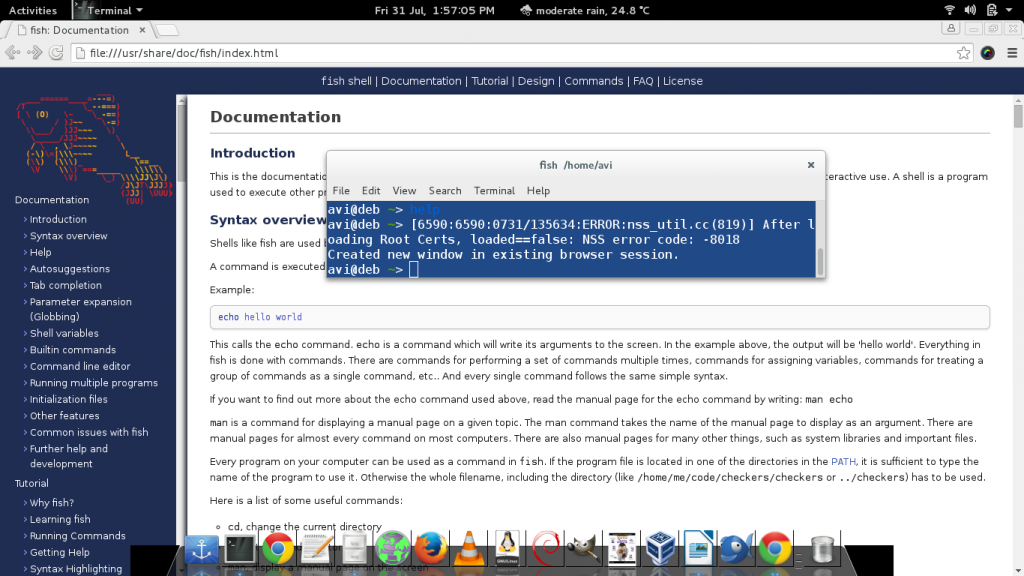This screenshot has width=1024, height=576.
Task: Open the terminal emulator dock icon
Action: [x=240, y=548]
